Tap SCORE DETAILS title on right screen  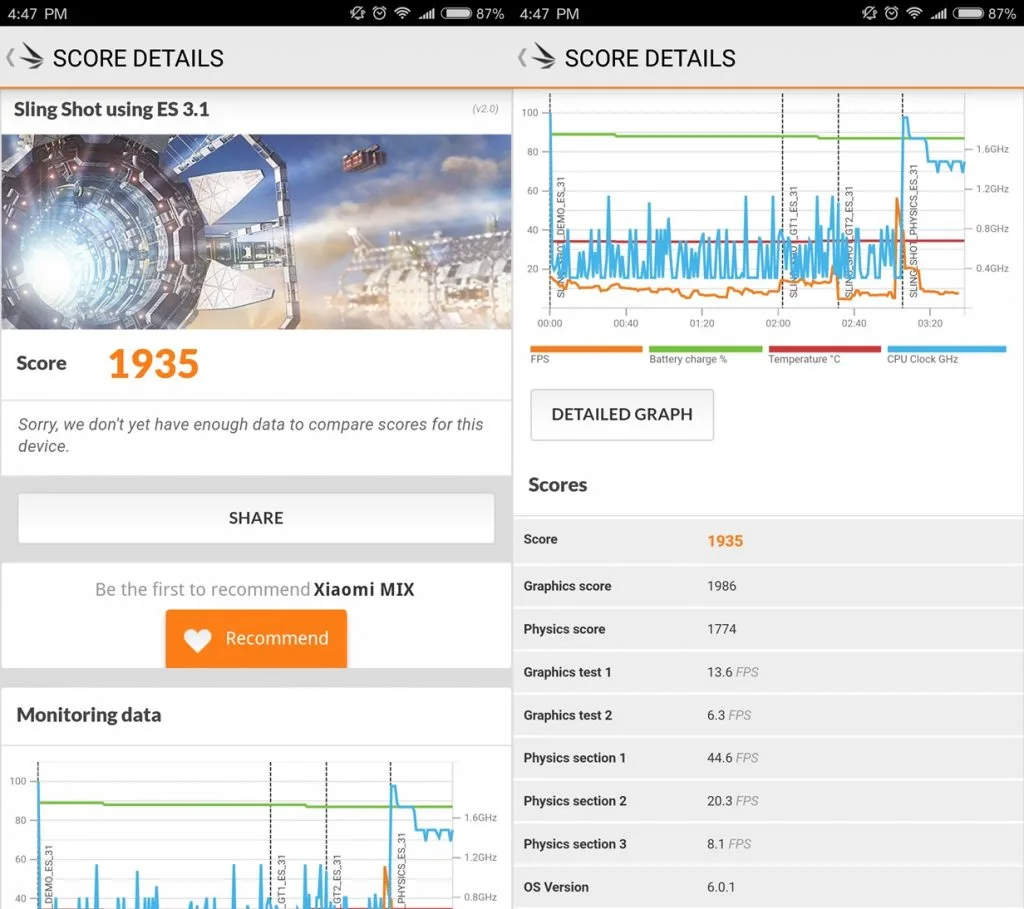[650, 58]
